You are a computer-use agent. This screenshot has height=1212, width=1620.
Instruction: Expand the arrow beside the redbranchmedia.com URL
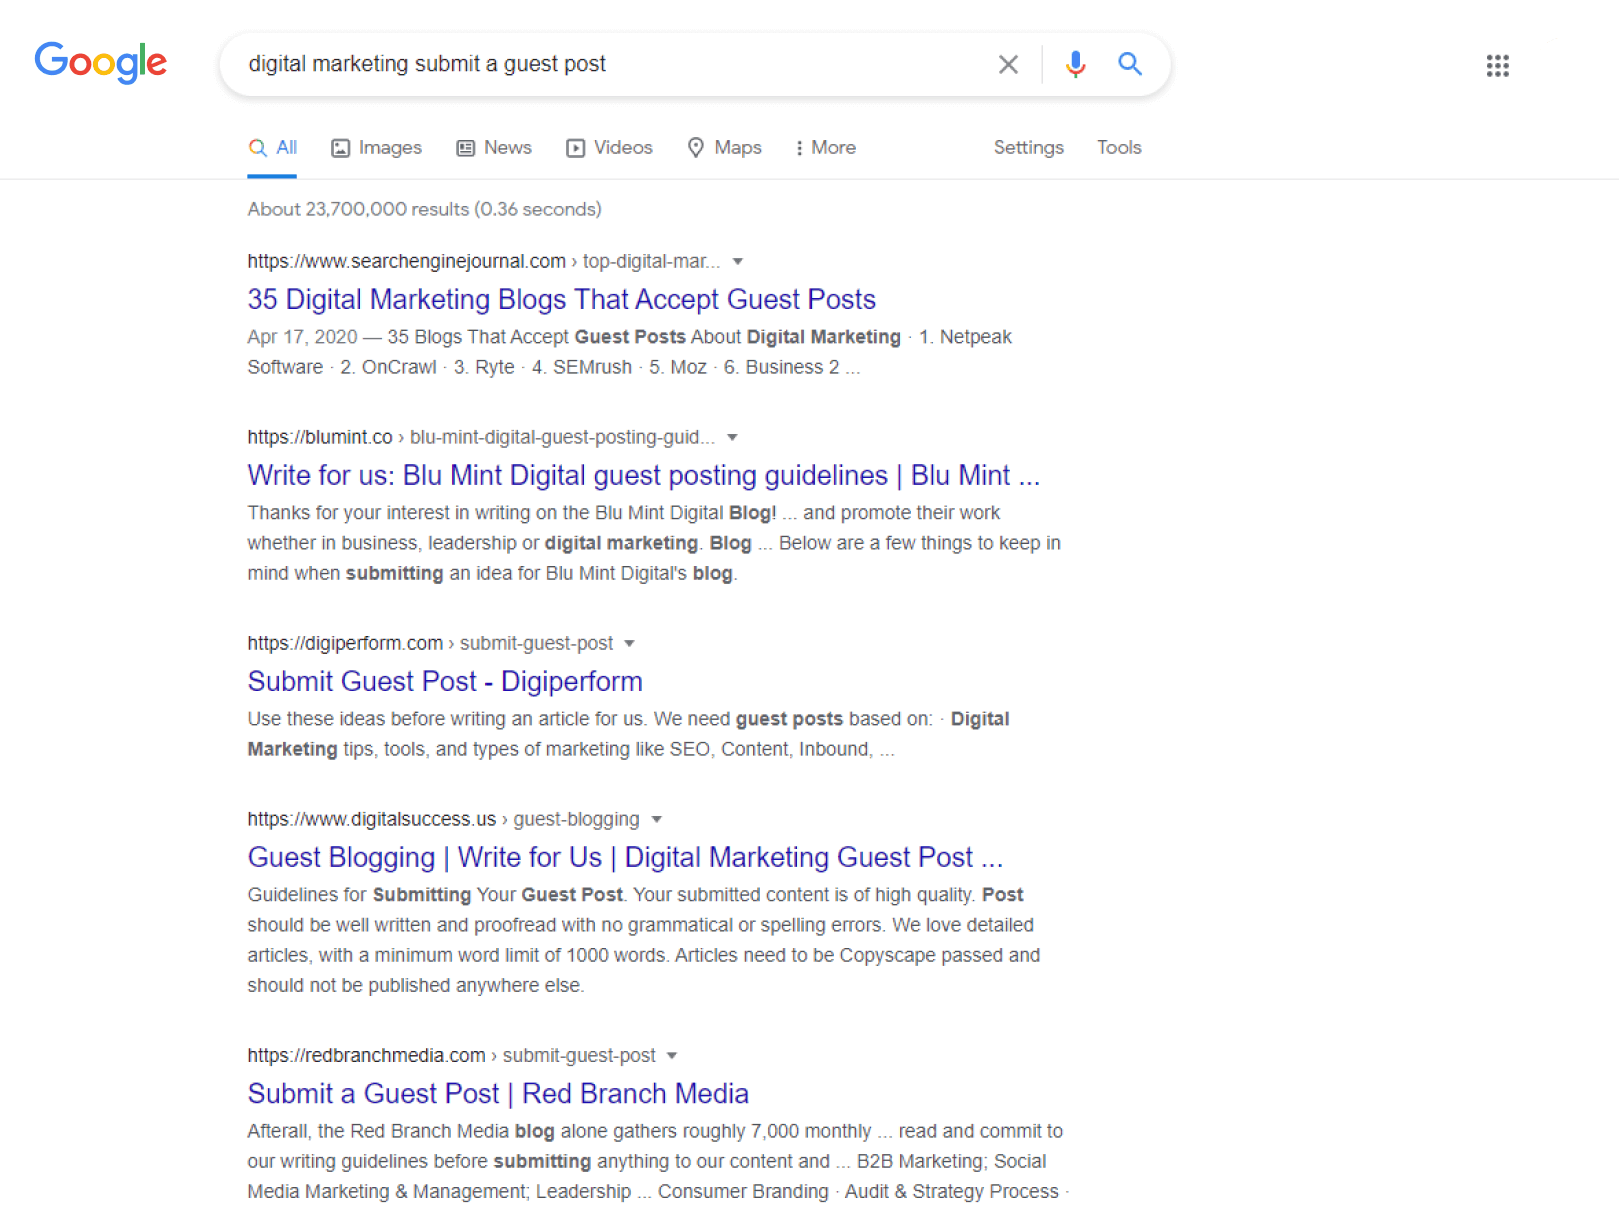[x=672, y=1056]
